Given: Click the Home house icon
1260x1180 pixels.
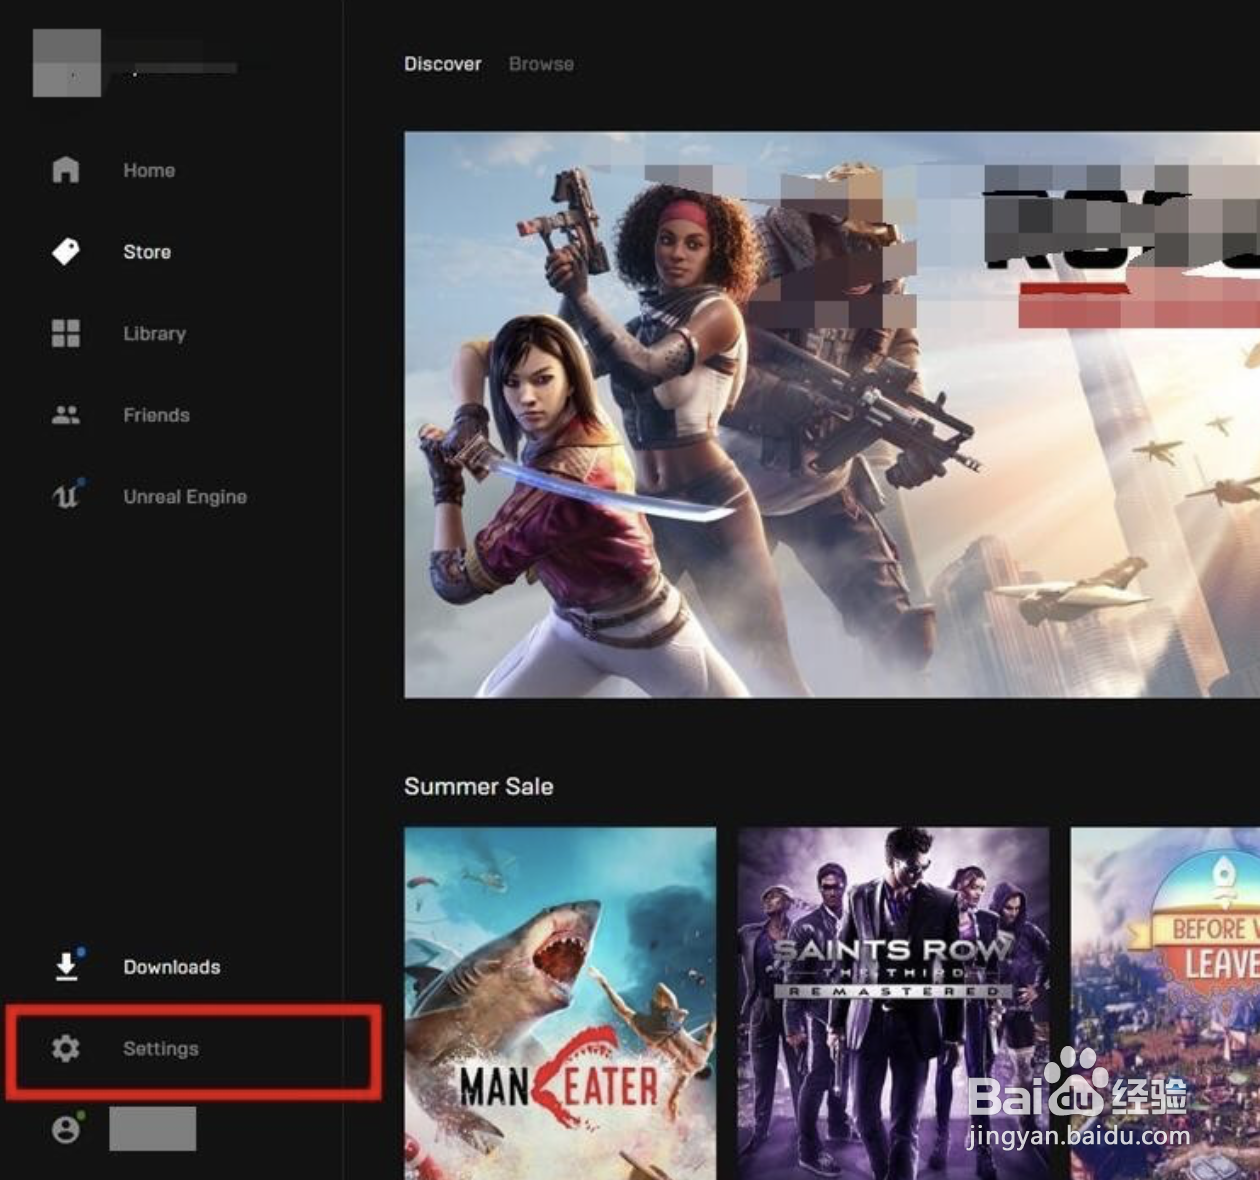Looking at the screenshot, I should [x=66, y=170].
